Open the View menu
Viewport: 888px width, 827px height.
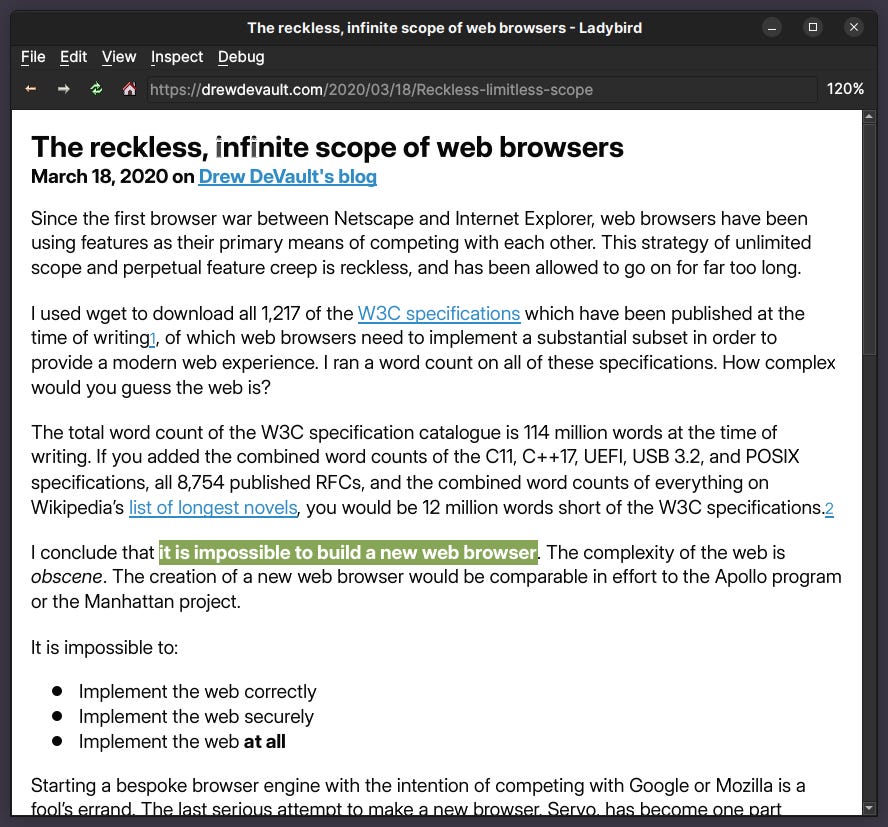click(118, 57)
